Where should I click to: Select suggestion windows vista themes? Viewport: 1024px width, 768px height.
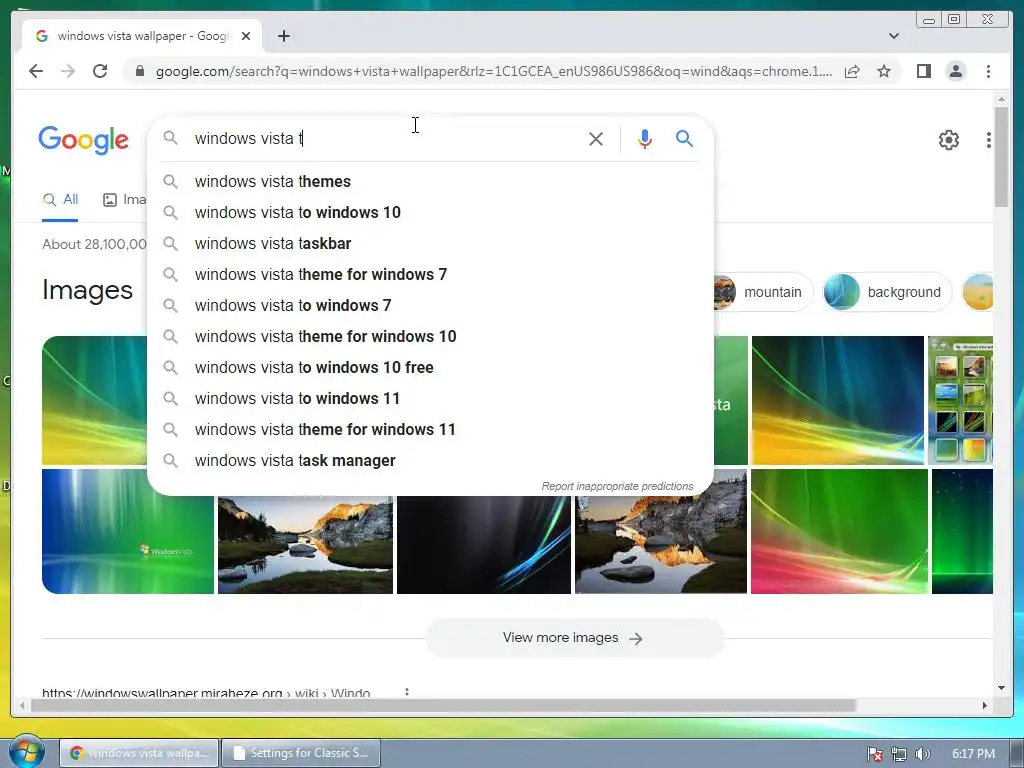[x=430, y=182]
